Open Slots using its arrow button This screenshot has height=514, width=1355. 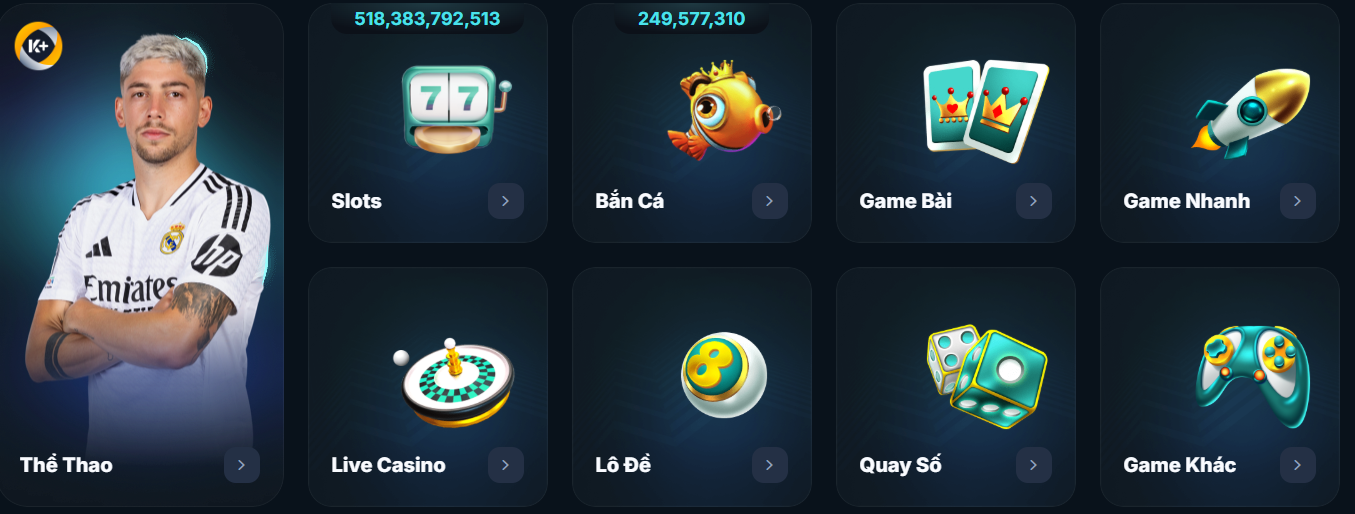pos(506,201)
